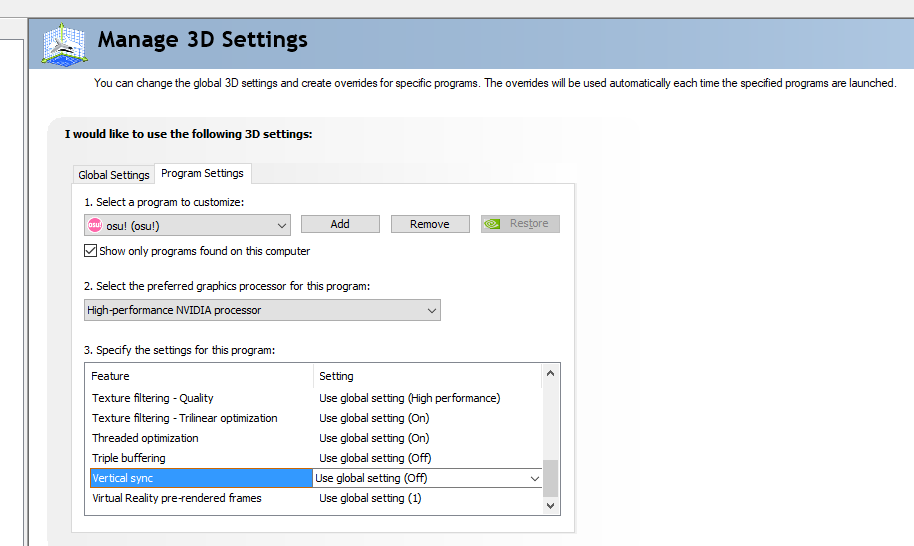Open the Vertical sync setting dropdown
914x546 pixels.
pos(535,478)
